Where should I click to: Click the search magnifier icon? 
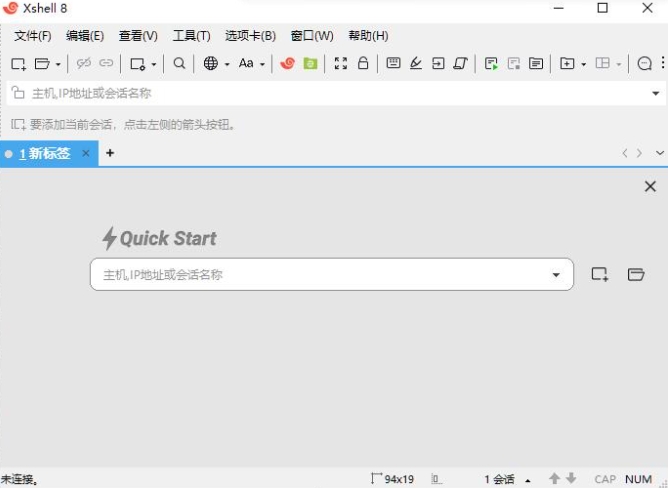(x=179, y=64)
